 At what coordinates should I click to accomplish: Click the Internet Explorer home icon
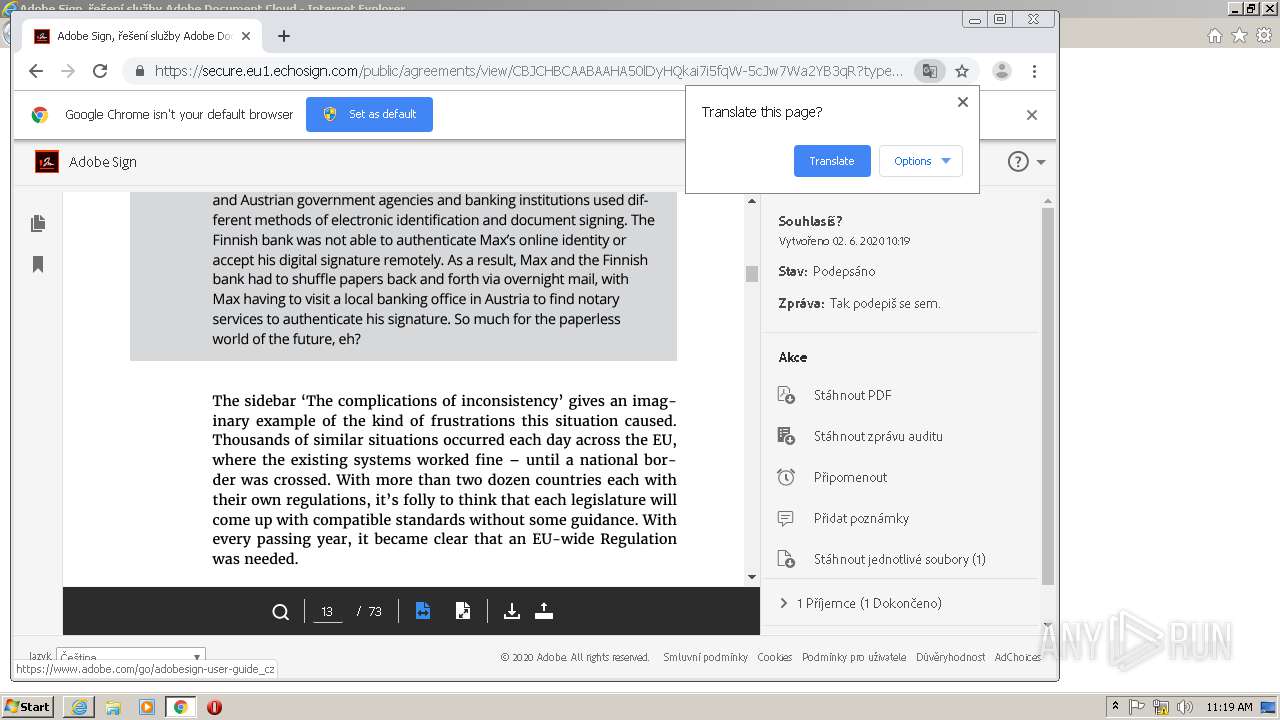coord(1214,35)
